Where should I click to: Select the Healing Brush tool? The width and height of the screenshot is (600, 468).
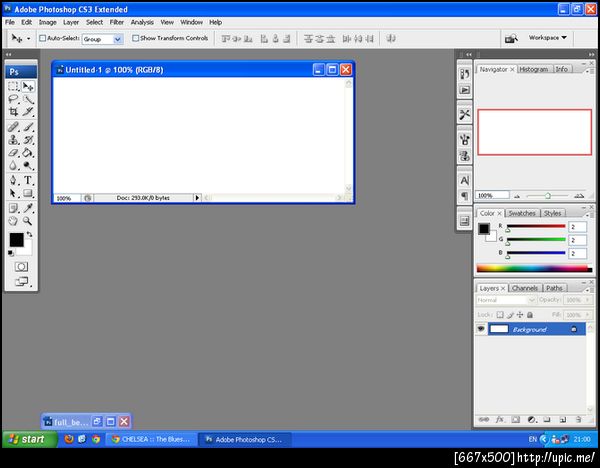[13, 127]
